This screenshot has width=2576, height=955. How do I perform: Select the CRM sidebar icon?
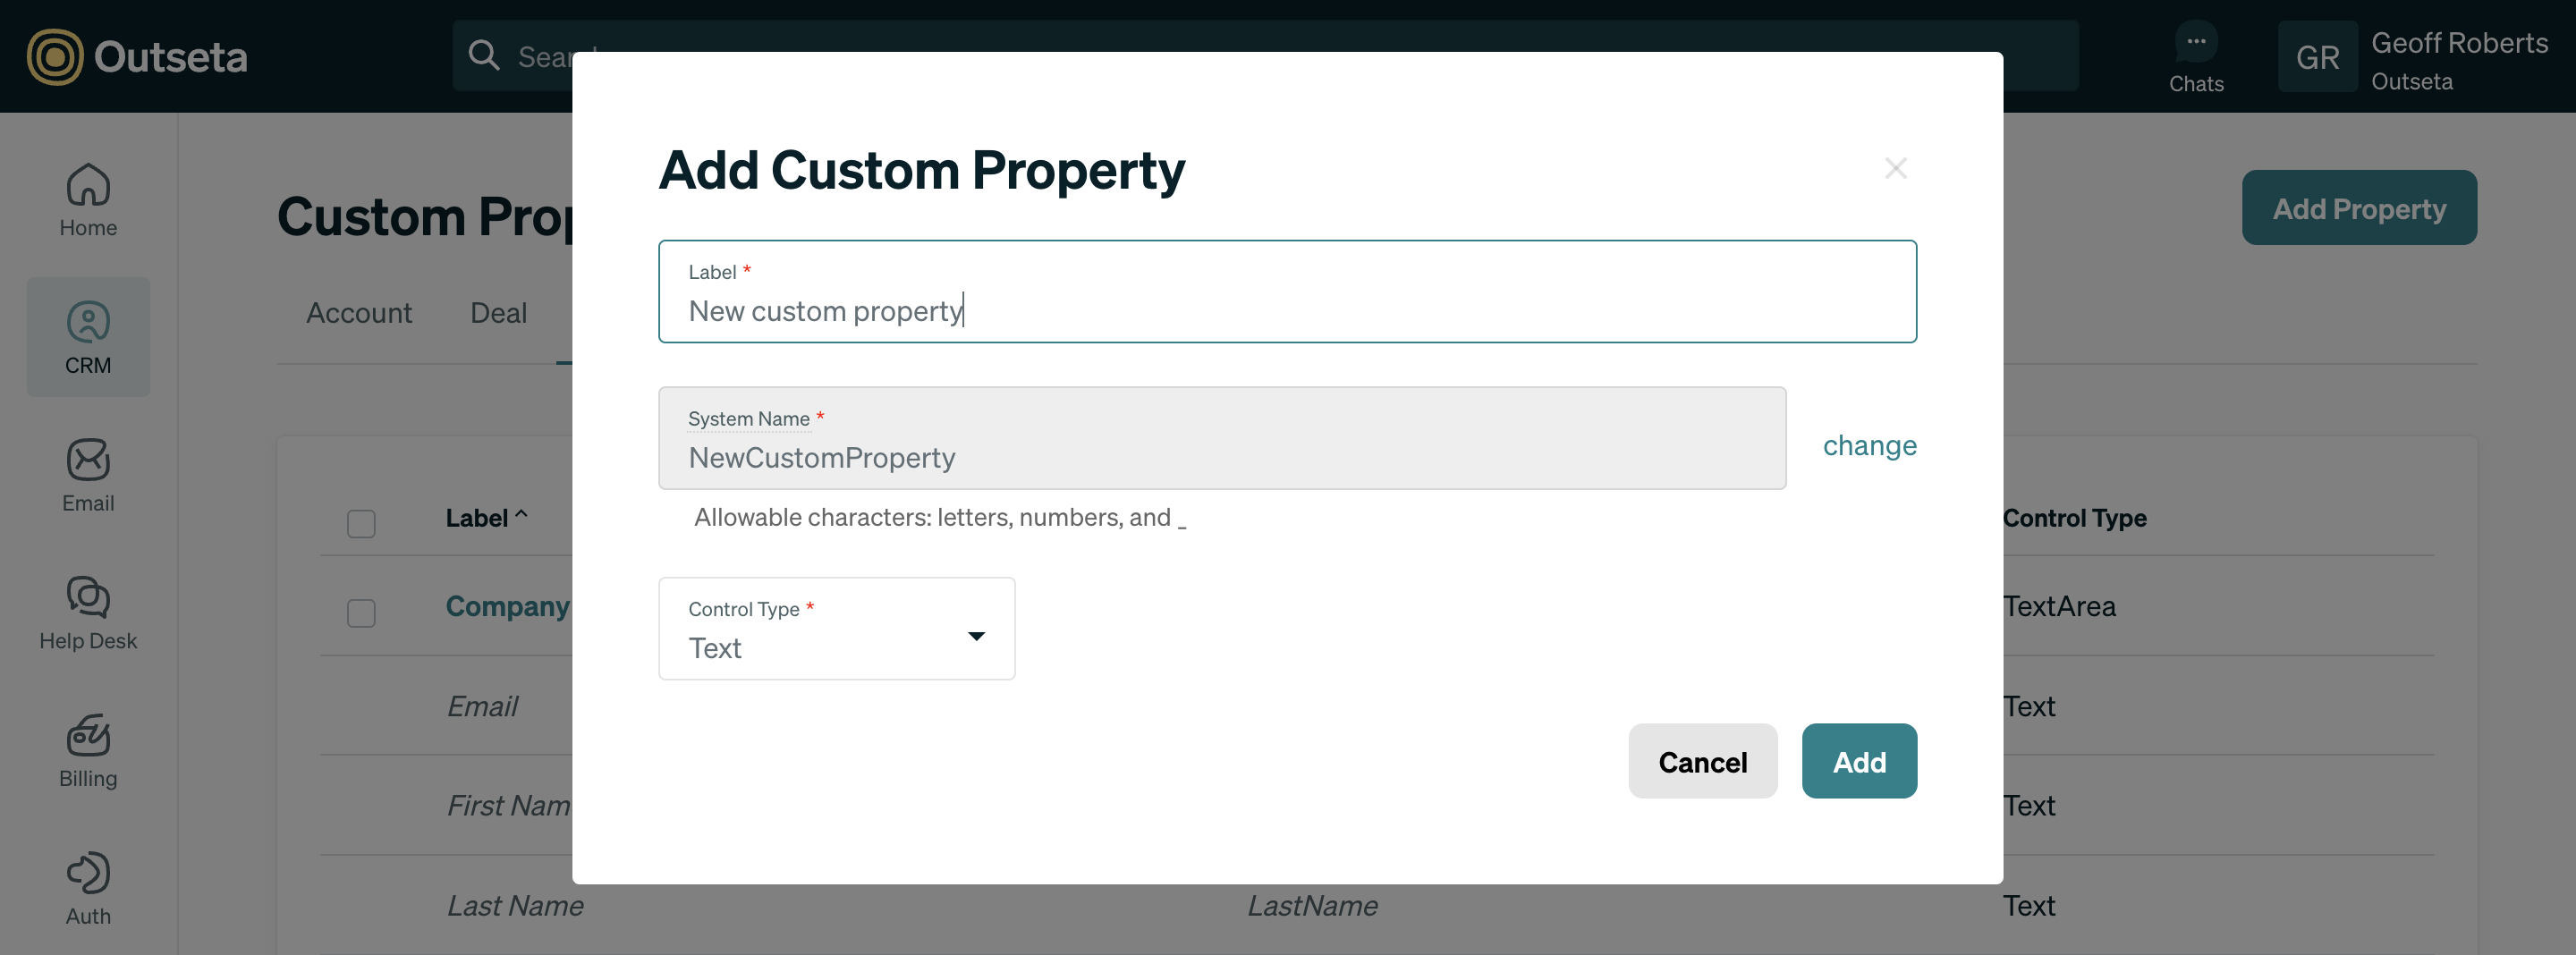point(88,337)
